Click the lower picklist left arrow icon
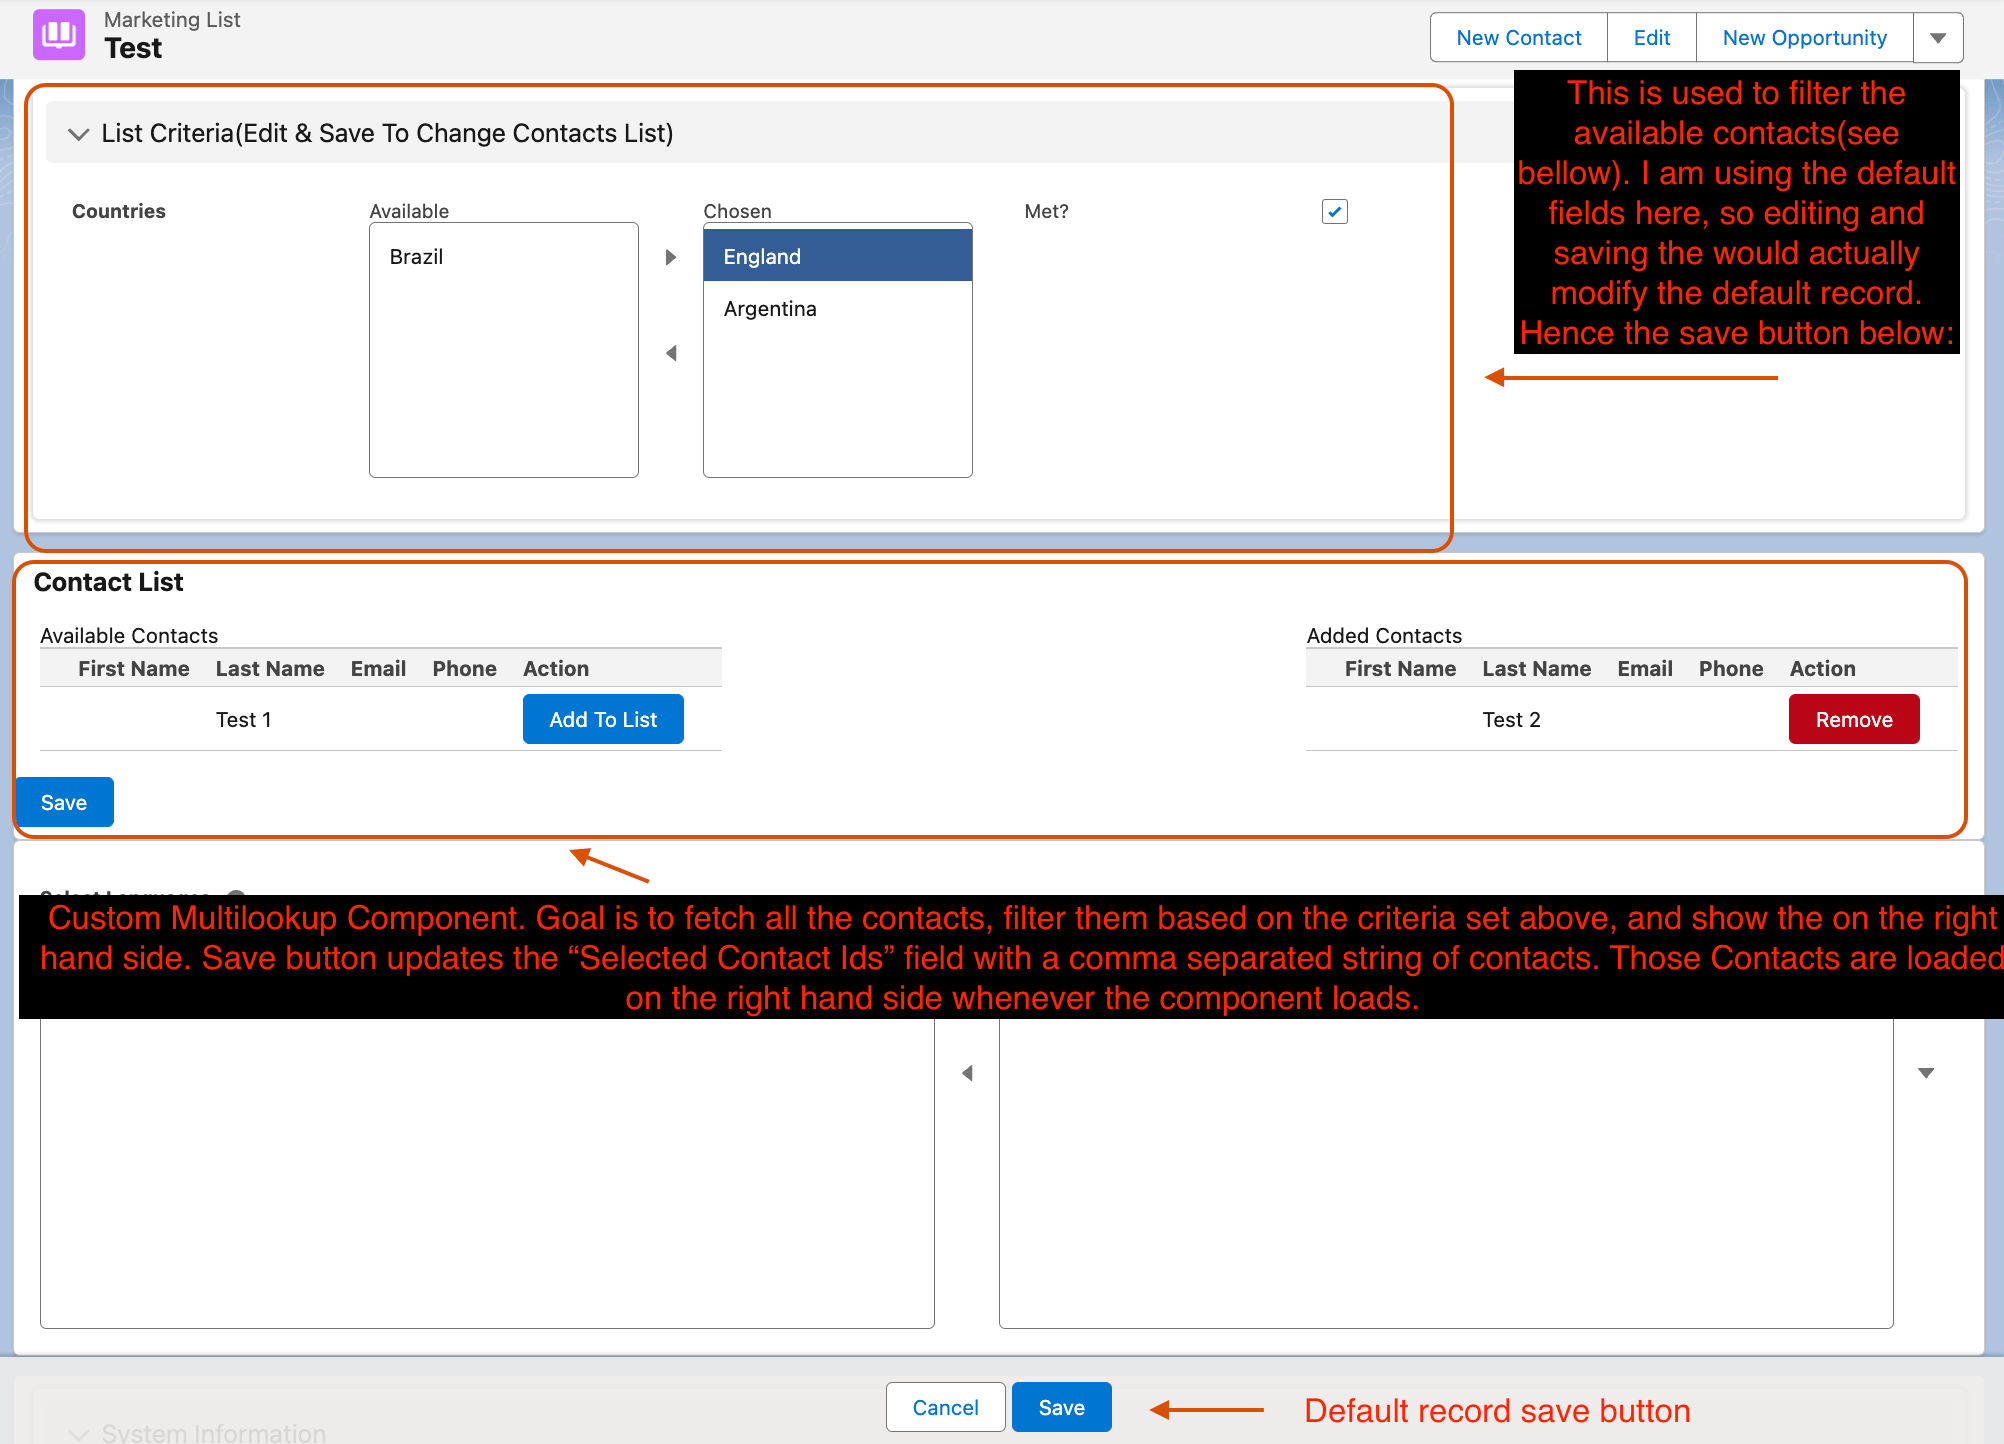The image size is (2004, 1444). point(967,1073)
